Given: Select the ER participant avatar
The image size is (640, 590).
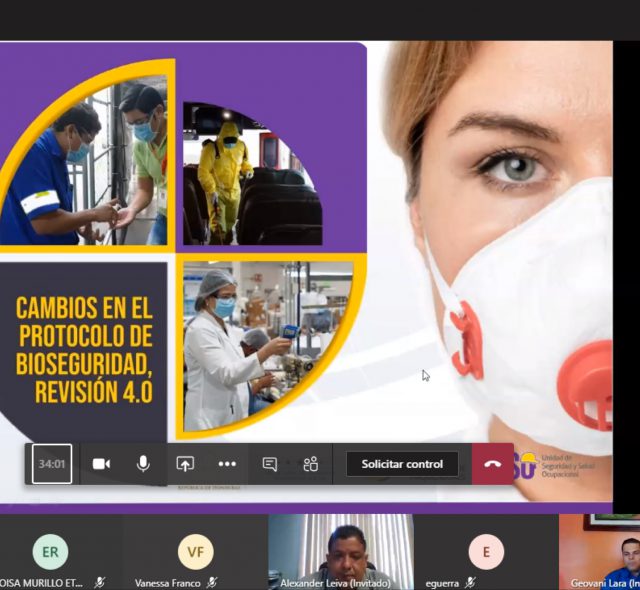Looking at the screenshot, I should (x=50, y=551).
